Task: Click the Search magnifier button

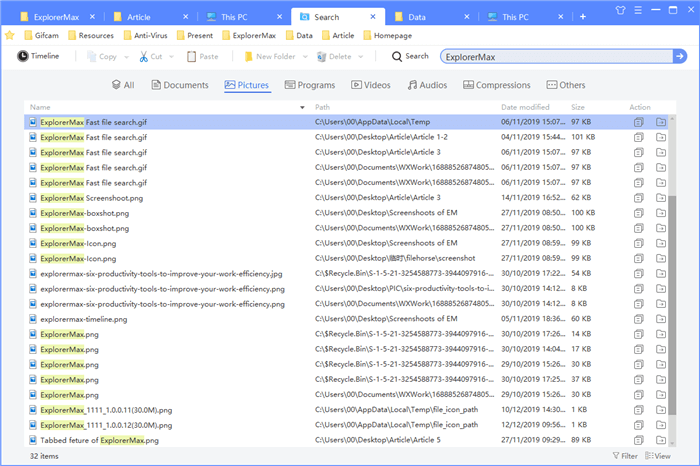Action: 410,56
